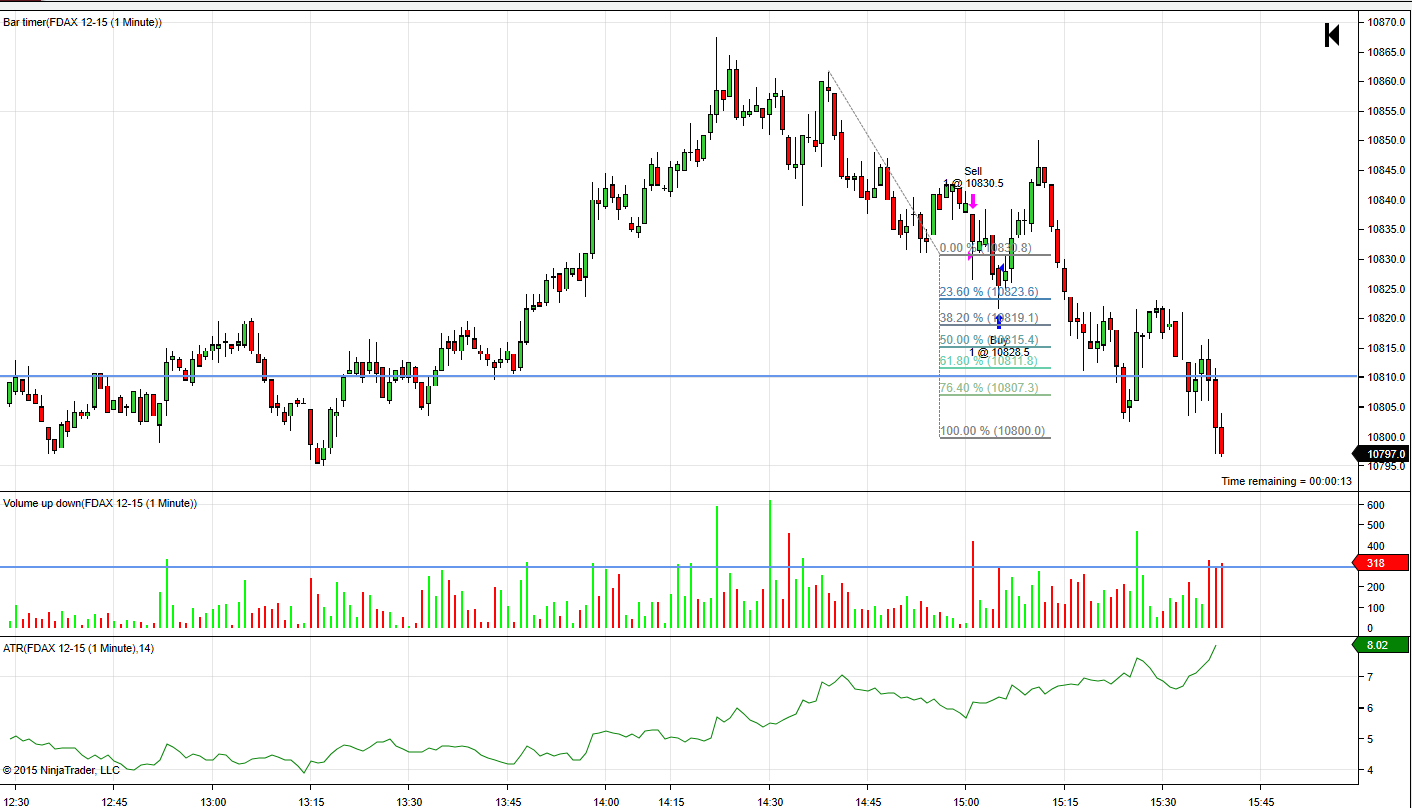Click the 10800.0 price axis label
1412x808 pixels.
point(1387,437)
